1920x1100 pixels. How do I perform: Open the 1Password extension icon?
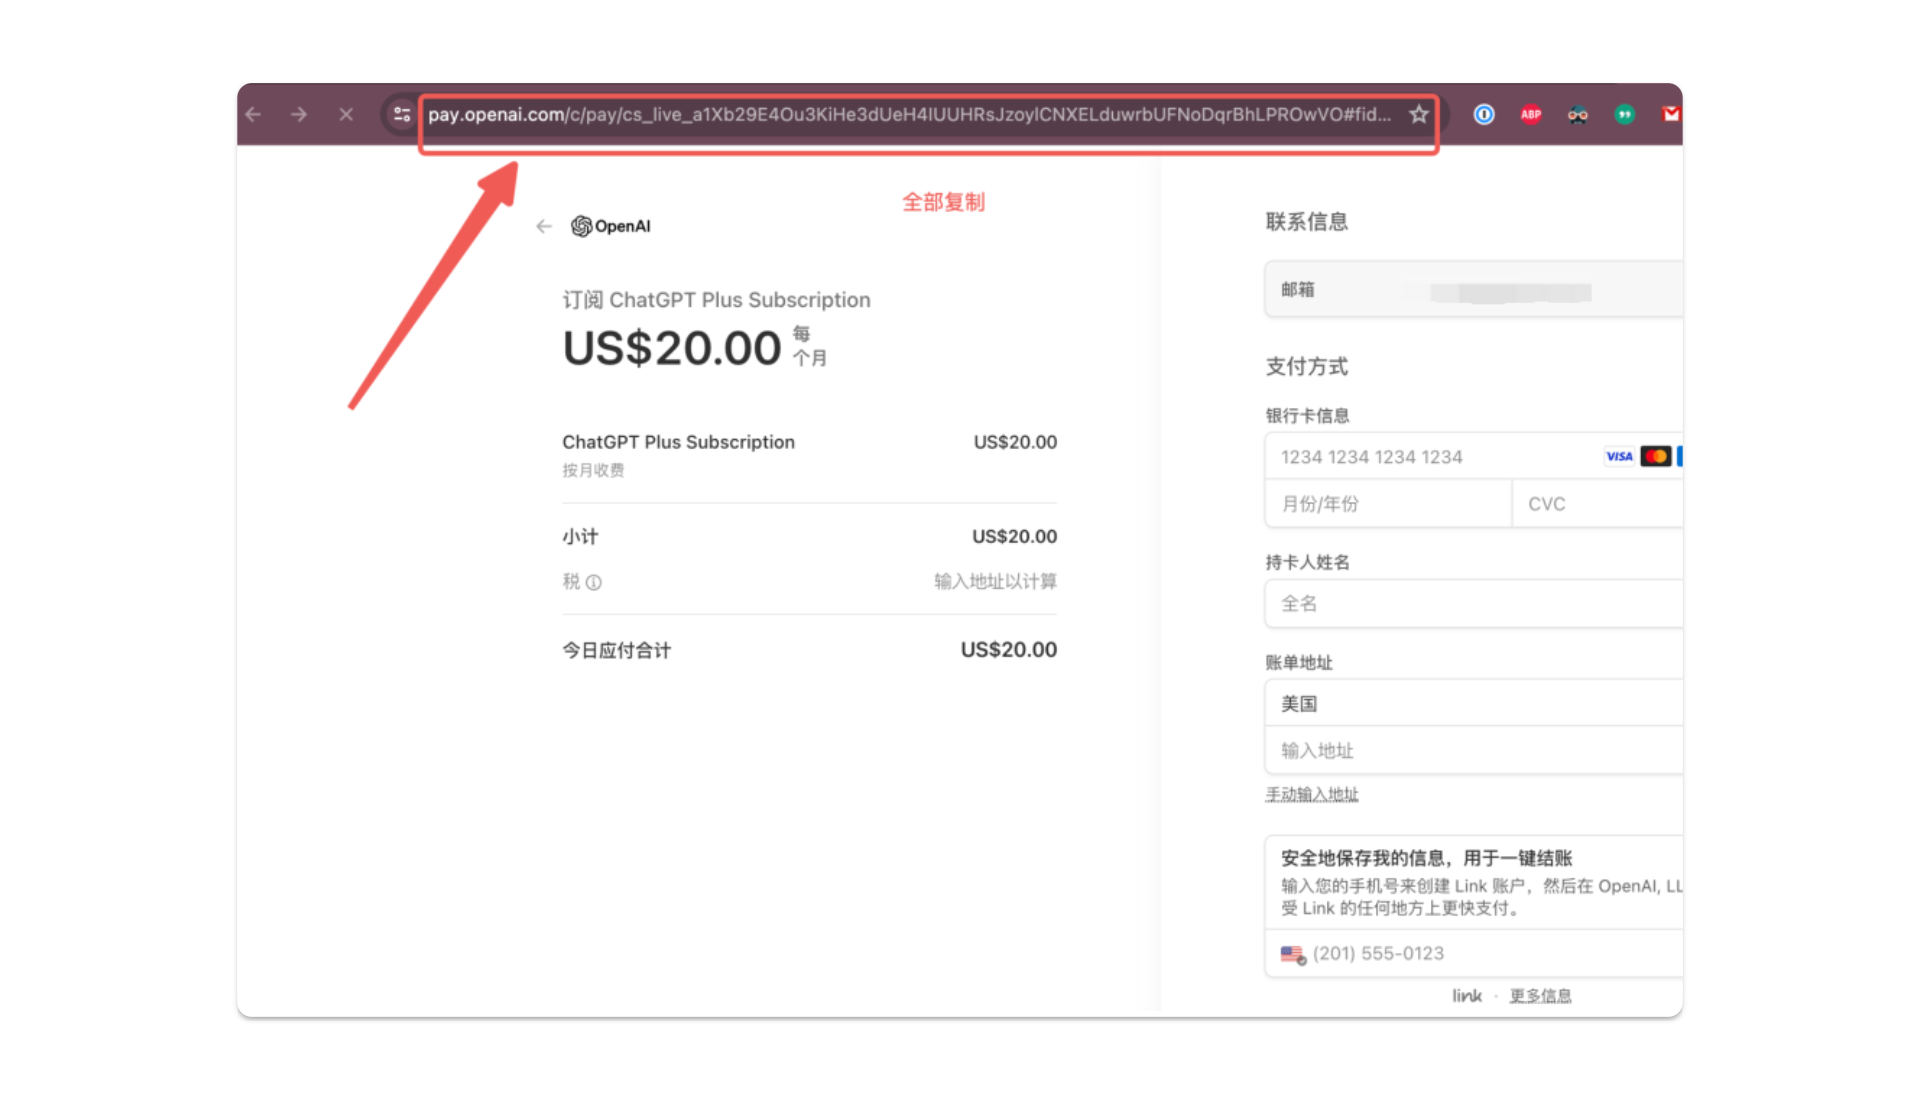pos(1484,115)
